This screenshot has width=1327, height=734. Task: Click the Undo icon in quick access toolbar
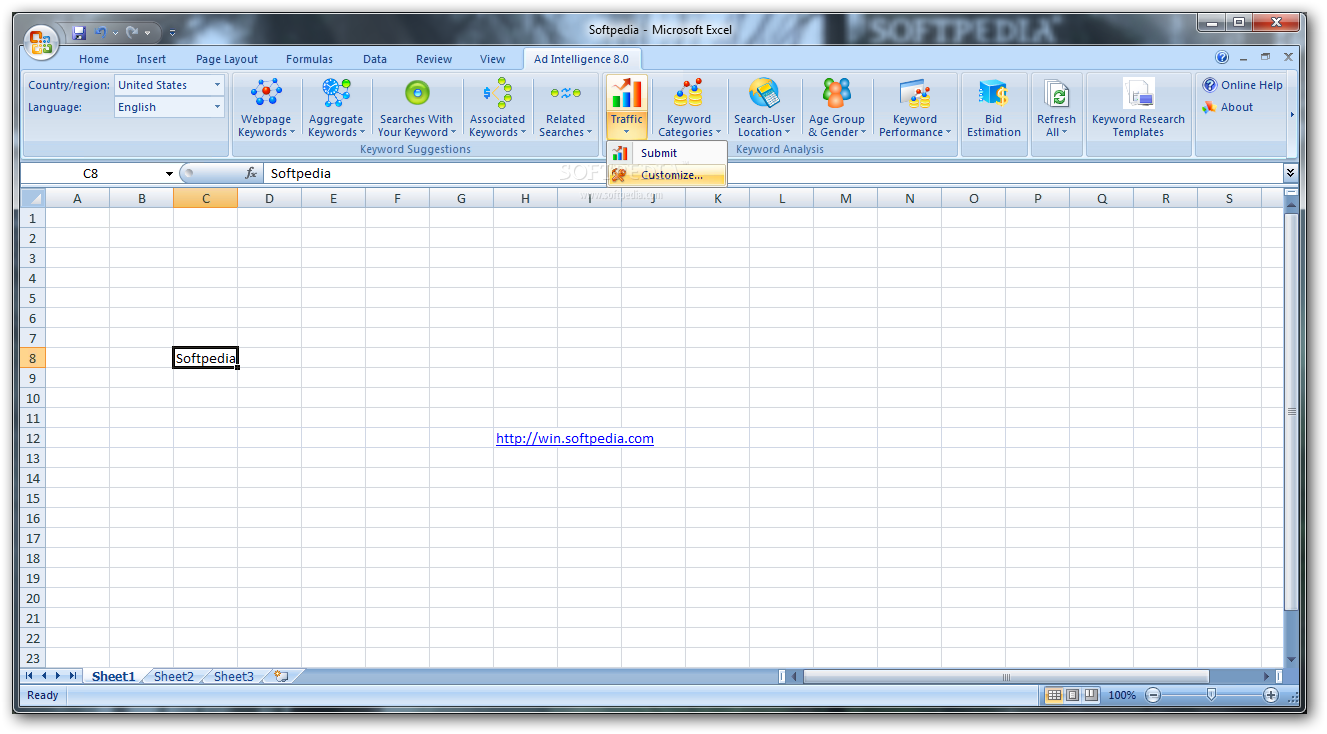click(100, 33)
